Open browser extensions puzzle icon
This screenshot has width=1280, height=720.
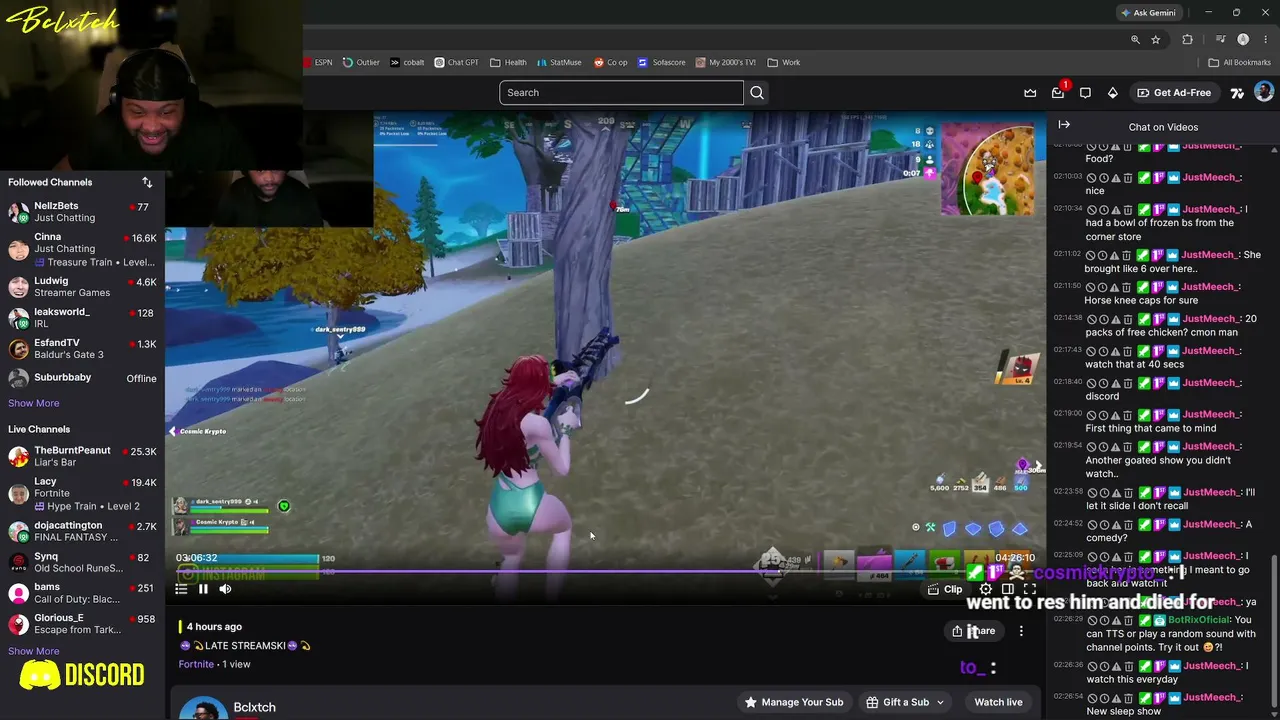coord(1188,40)
